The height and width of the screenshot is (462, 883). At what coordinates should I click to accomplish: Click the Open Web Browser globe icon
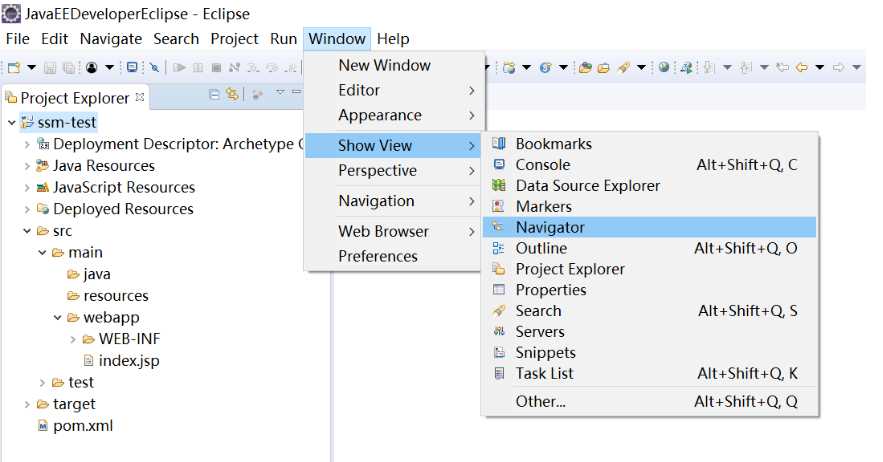coord(664,67)
